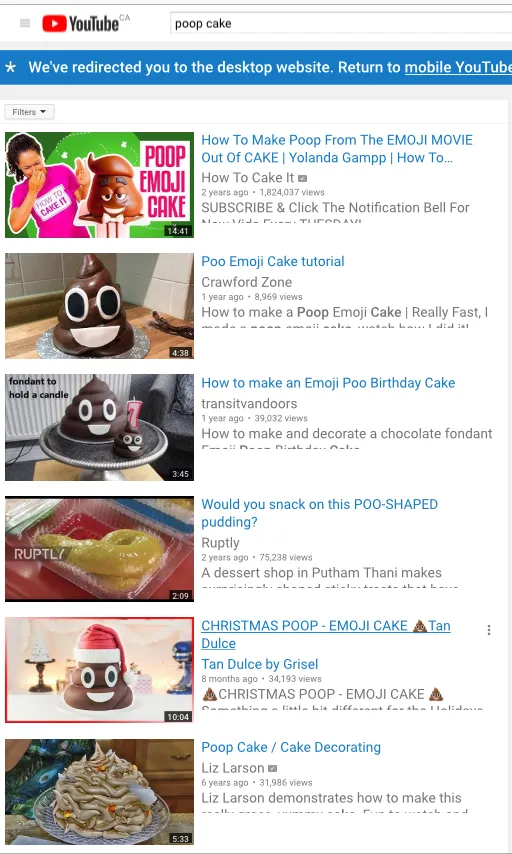Open 'Would you snack on this POO-SHAPED pudding?'
Screen dimensions: 512x854
319,513
